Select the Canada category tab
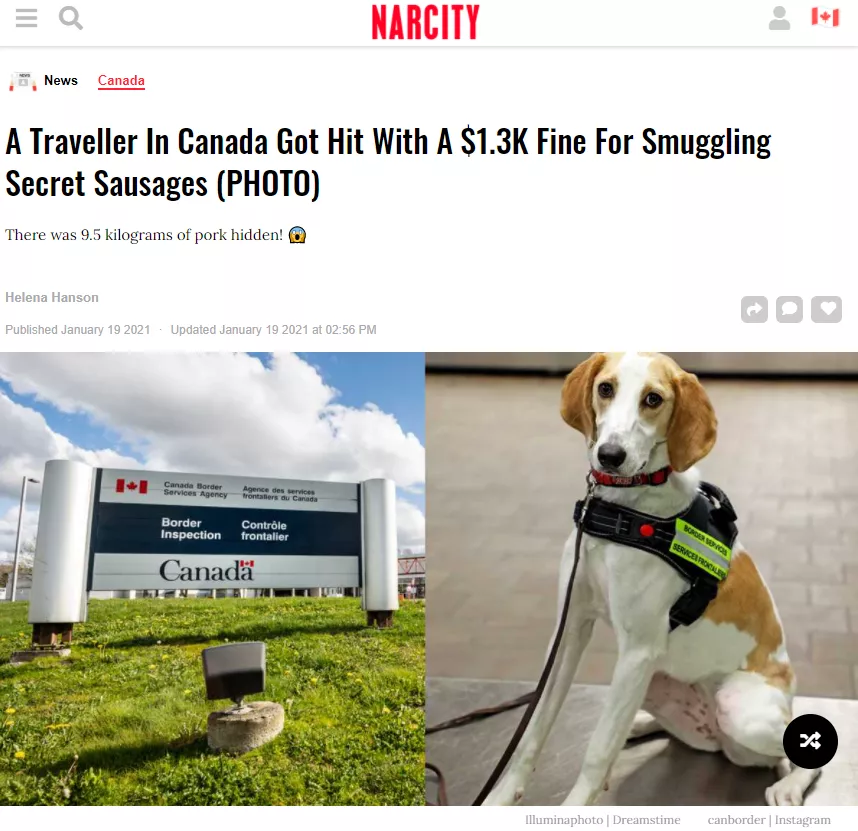This screenshot has height=831, width=858. [121, 80]
